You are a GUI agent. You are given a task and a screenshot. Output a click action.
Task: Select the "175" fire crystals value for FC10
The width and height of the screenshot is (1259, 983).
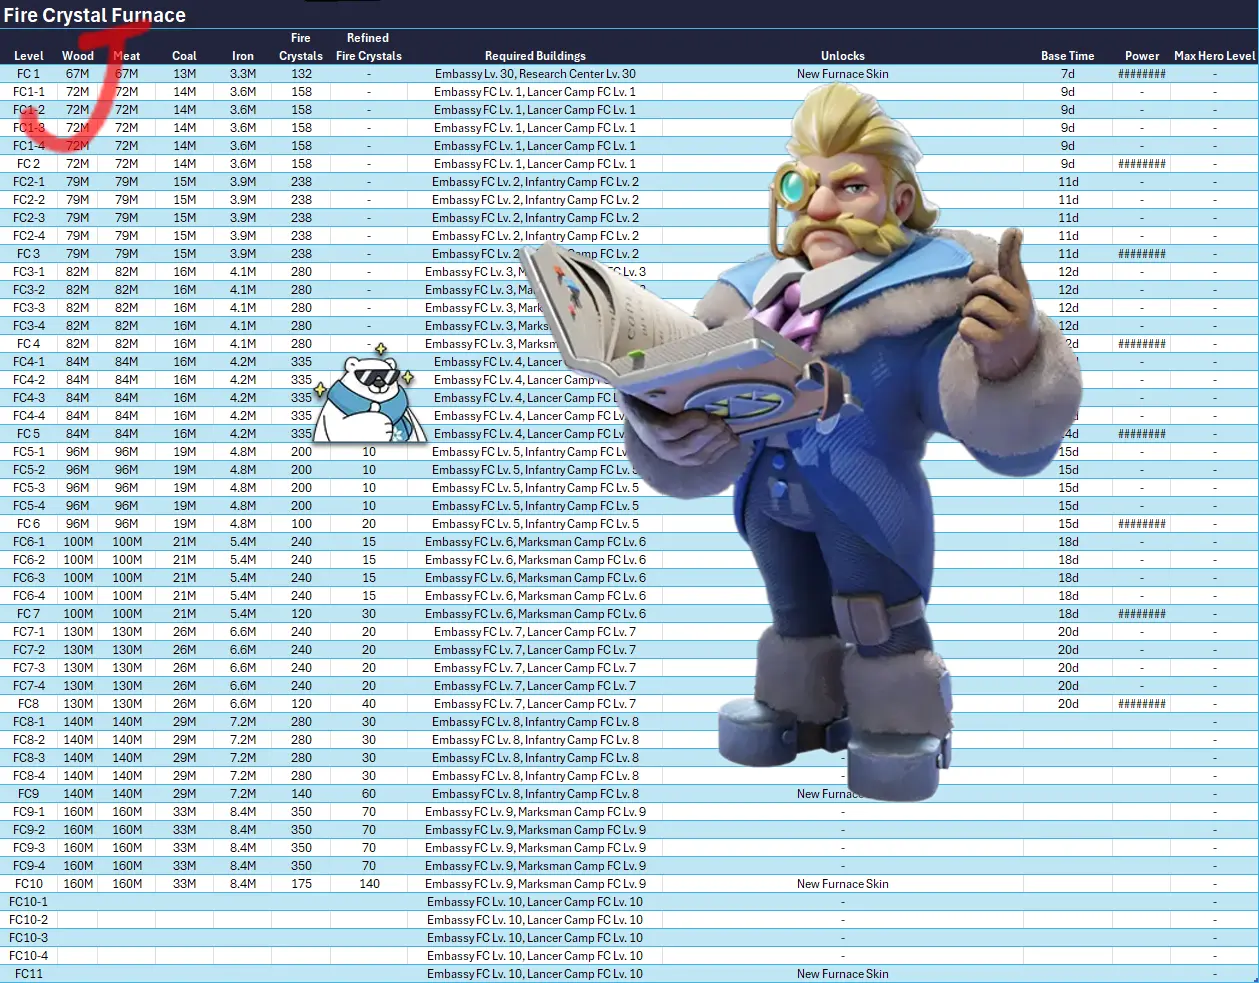point(301,884)
